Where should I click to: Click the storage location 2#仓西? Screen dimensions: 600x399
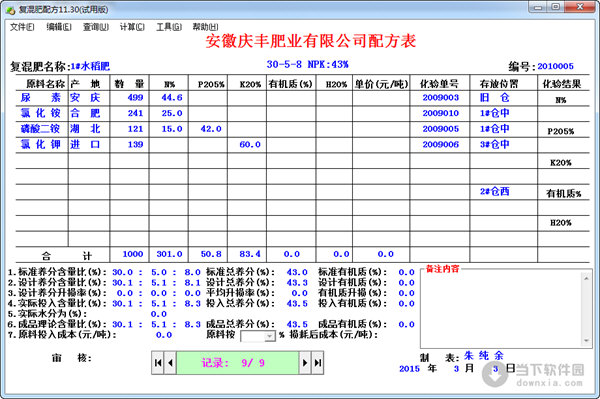tap(494, 191)
